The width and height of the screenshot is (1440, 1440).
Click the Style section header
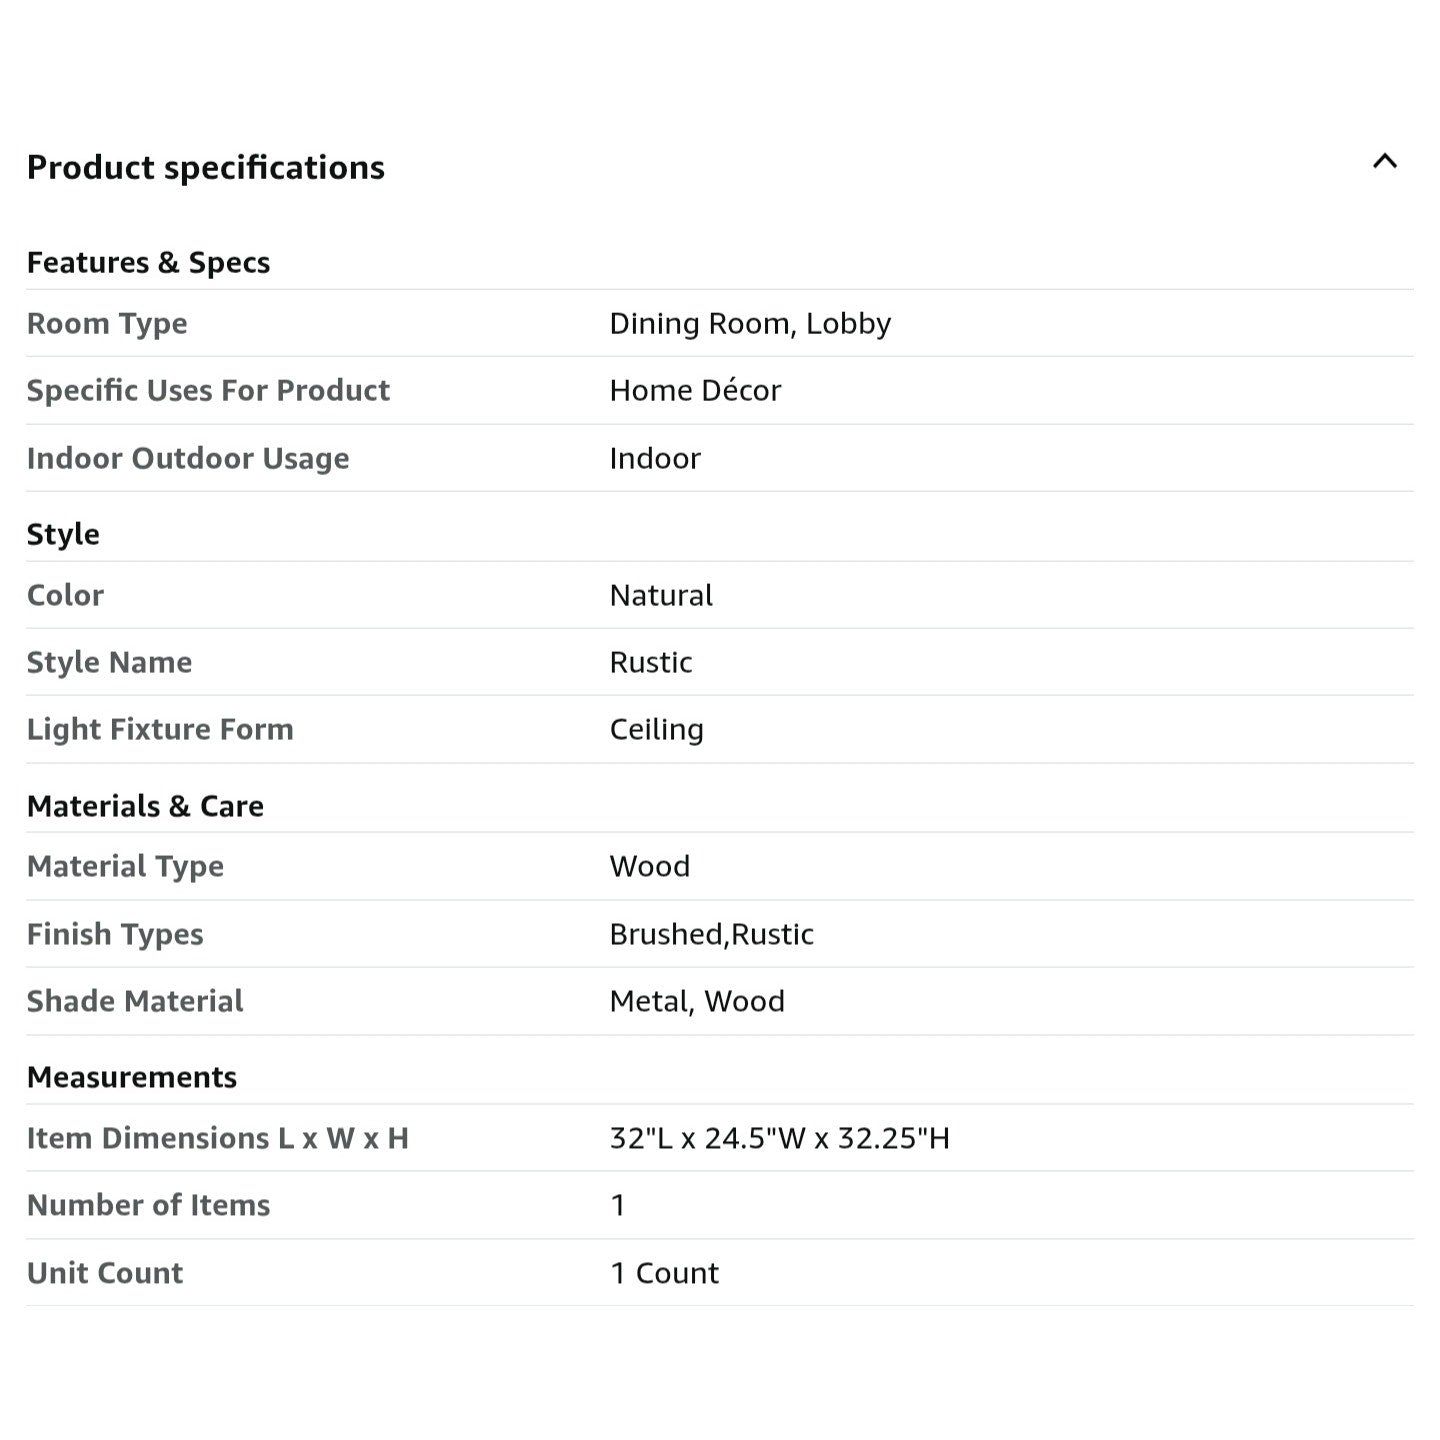[x=63, y=534]
